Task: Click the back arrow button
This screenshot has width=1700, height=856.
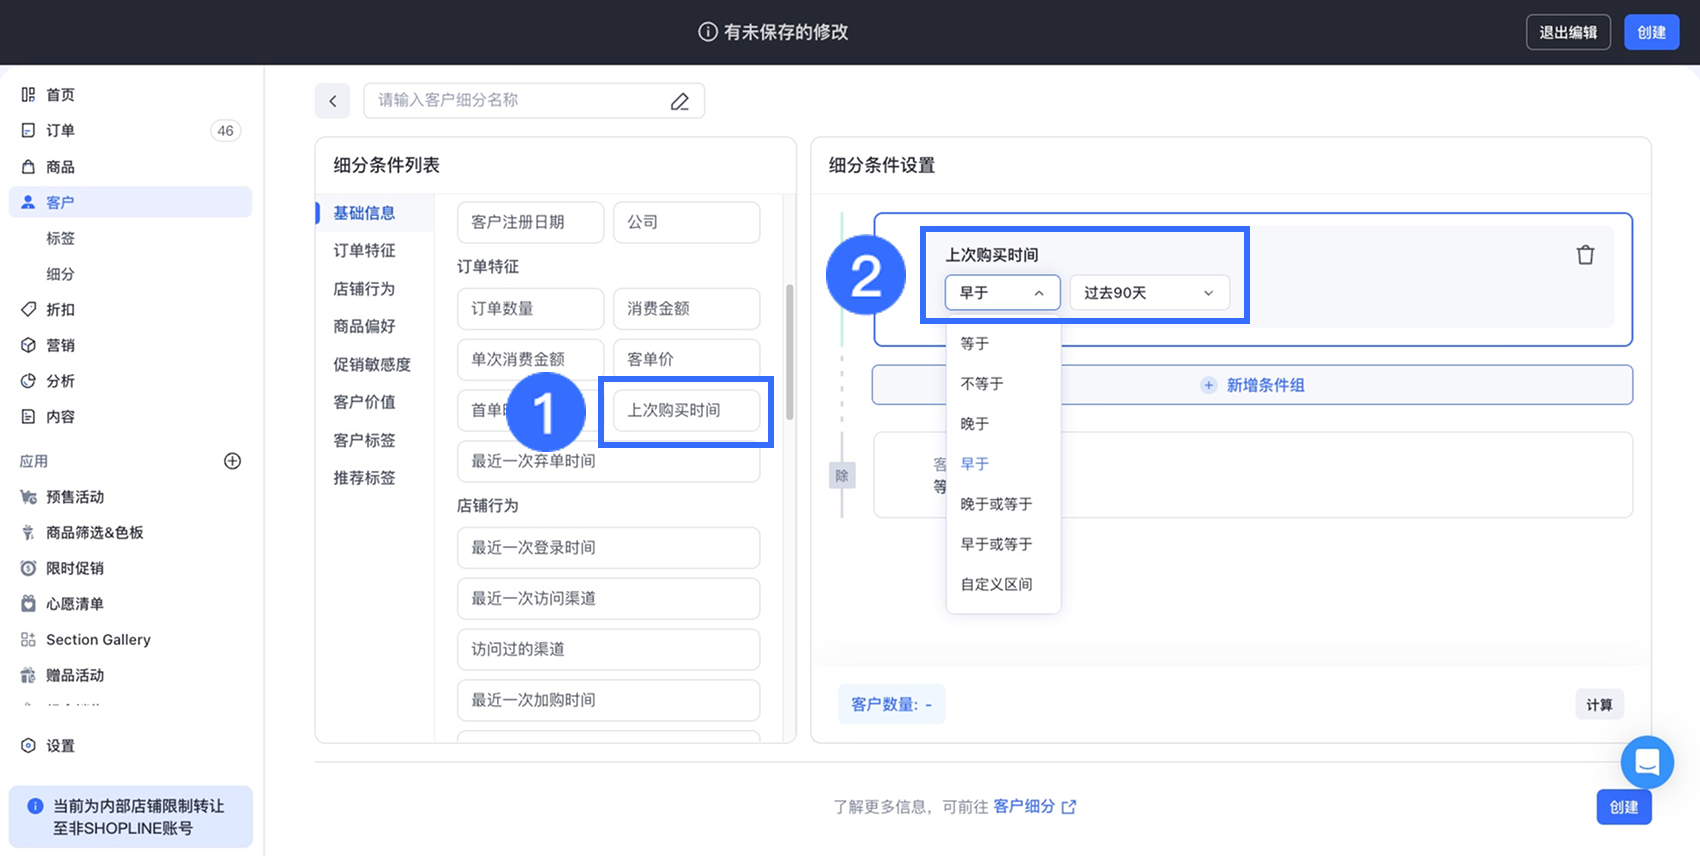Action: pos(333,101)
